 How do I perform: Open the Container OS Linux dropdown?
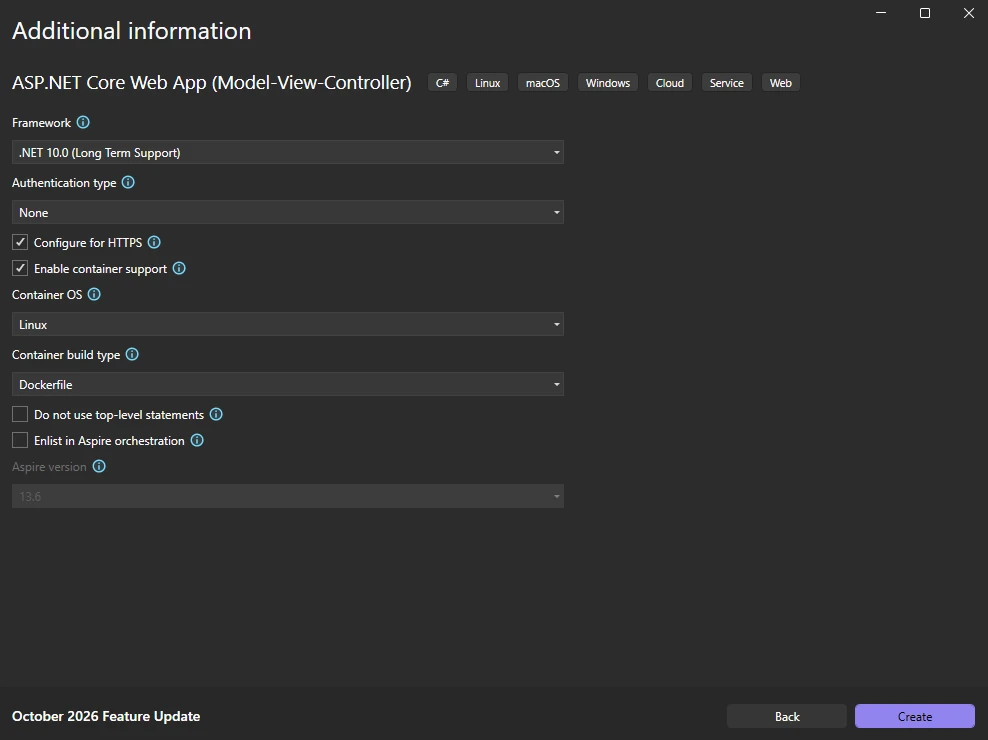pos(288,325)
